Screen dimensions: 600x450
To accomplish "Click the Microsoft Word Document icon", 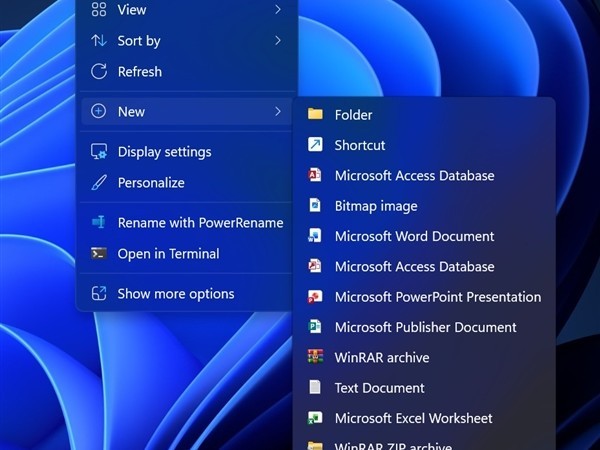I will pos(315,236).
